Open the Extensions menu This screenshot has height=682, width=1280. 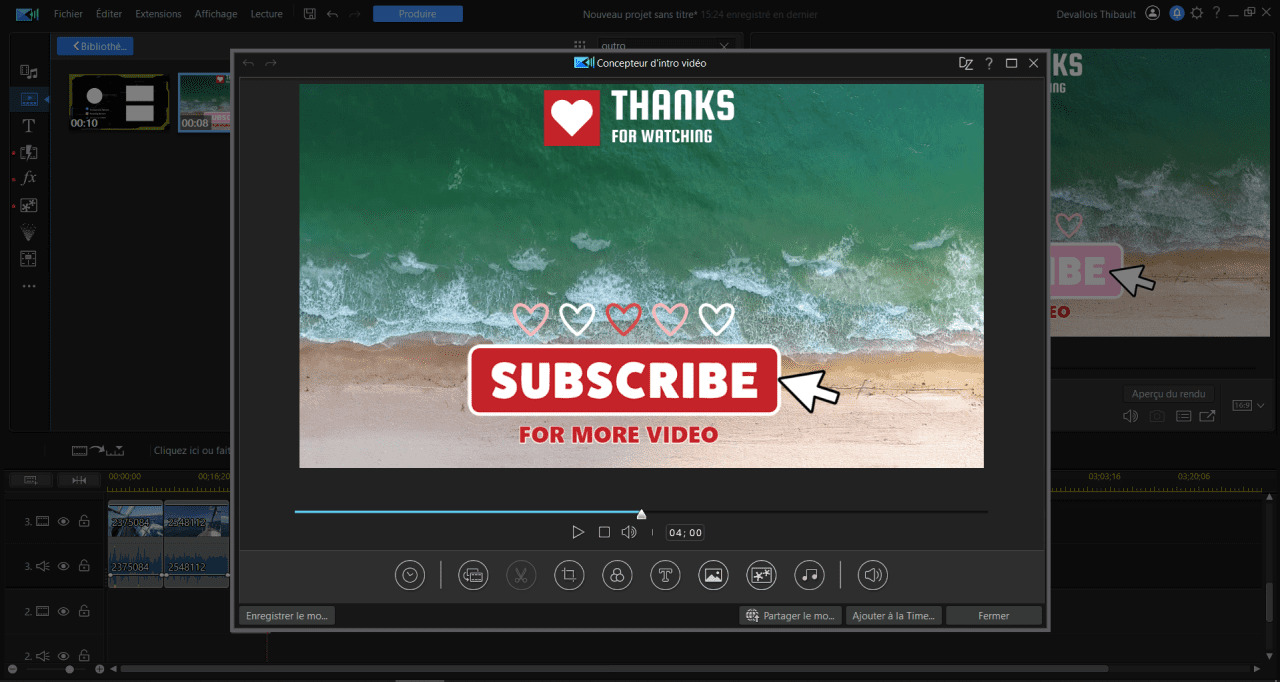click(158, 13)
